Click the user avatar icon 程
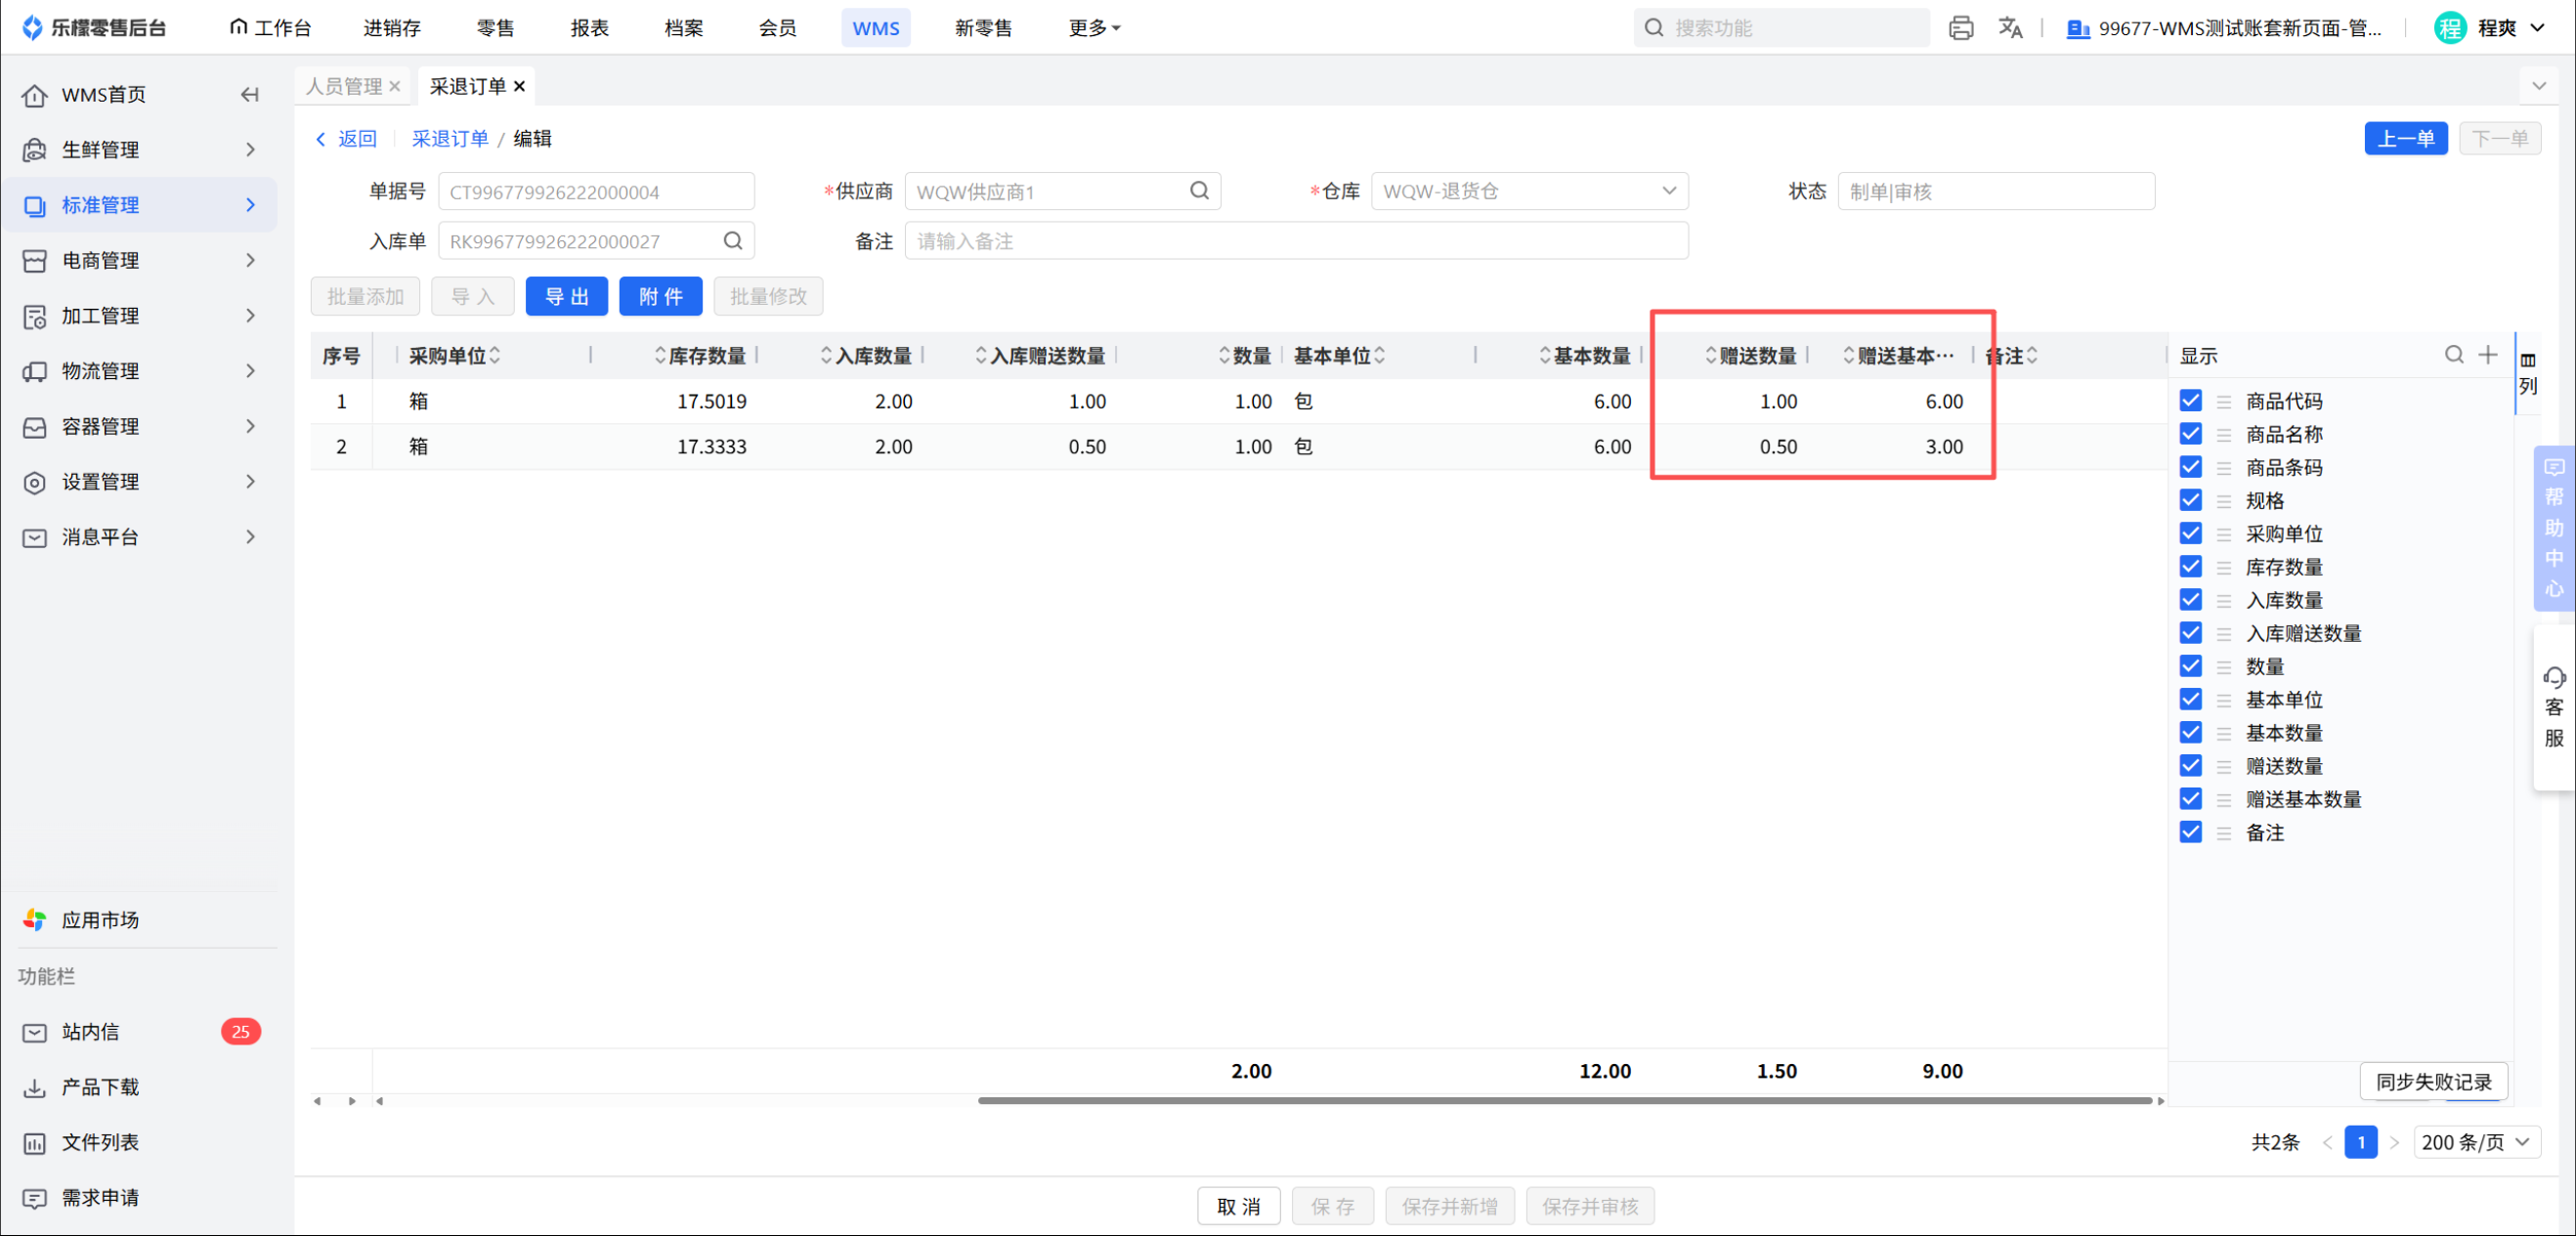2576x1236 pixels. coord(2450,28)
